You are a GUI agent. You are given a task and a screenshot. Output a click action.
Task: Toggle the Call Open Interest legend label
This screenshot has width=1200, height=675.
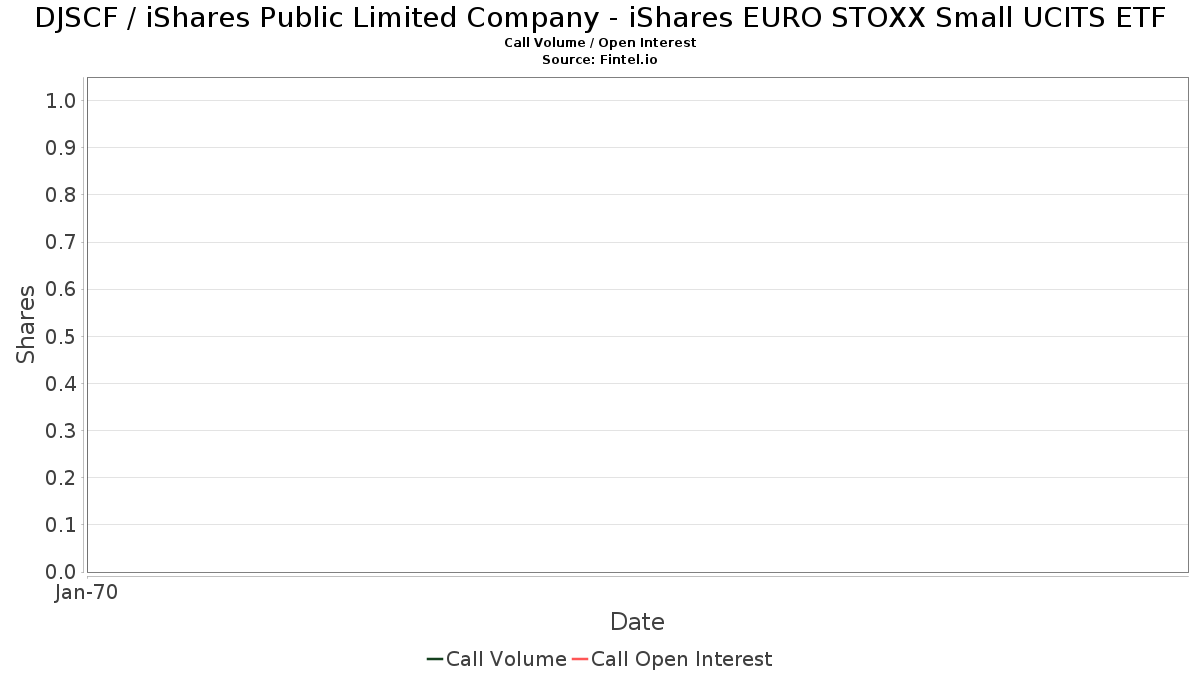[681, 659]
